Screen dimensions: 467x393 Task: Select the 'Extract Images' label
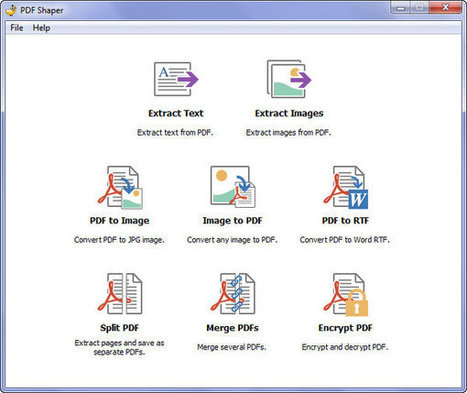pyautogui.click(x=289, y=113)
